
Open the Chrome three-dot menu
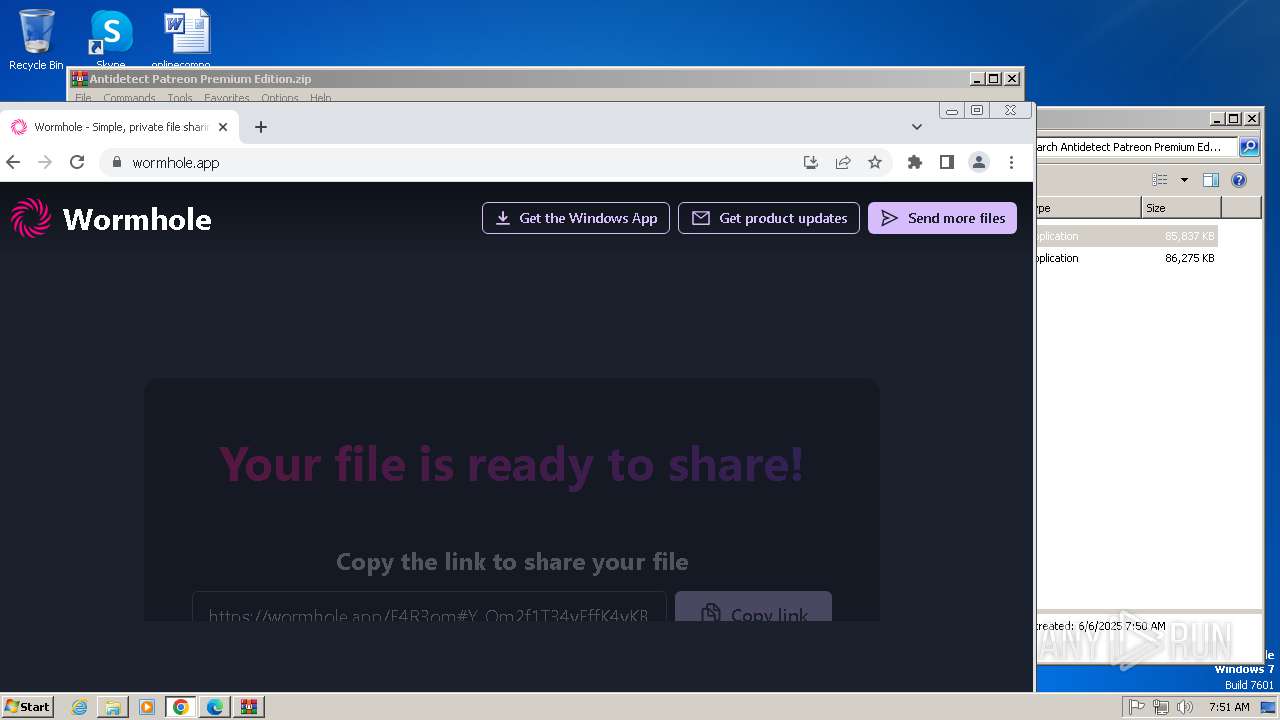(x=1011, y=162)
